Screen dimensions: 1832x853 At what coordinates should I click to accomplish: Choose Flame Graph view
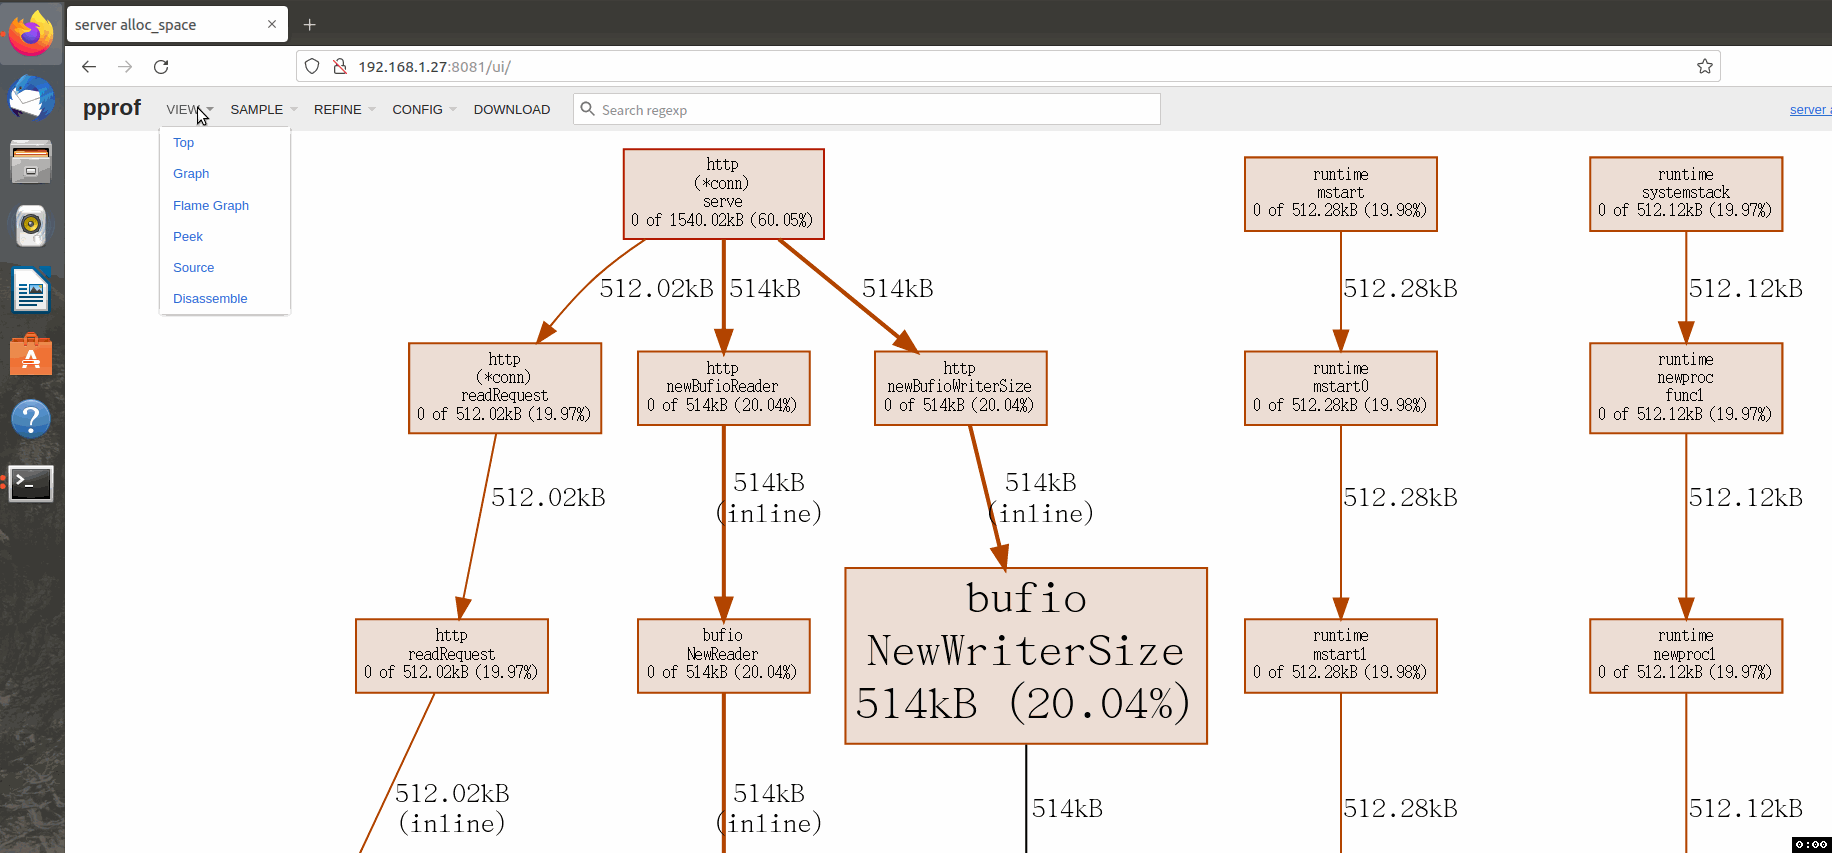pyautogui.click(x=211, y=206)
